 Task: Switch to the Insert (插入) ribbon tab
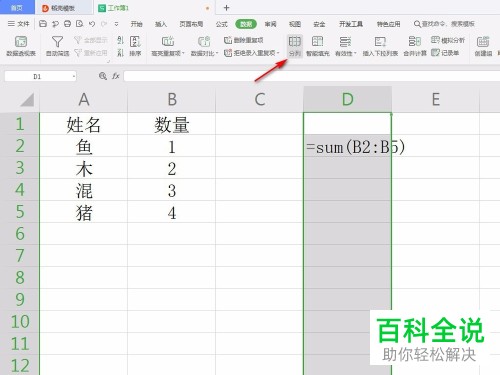161,24
